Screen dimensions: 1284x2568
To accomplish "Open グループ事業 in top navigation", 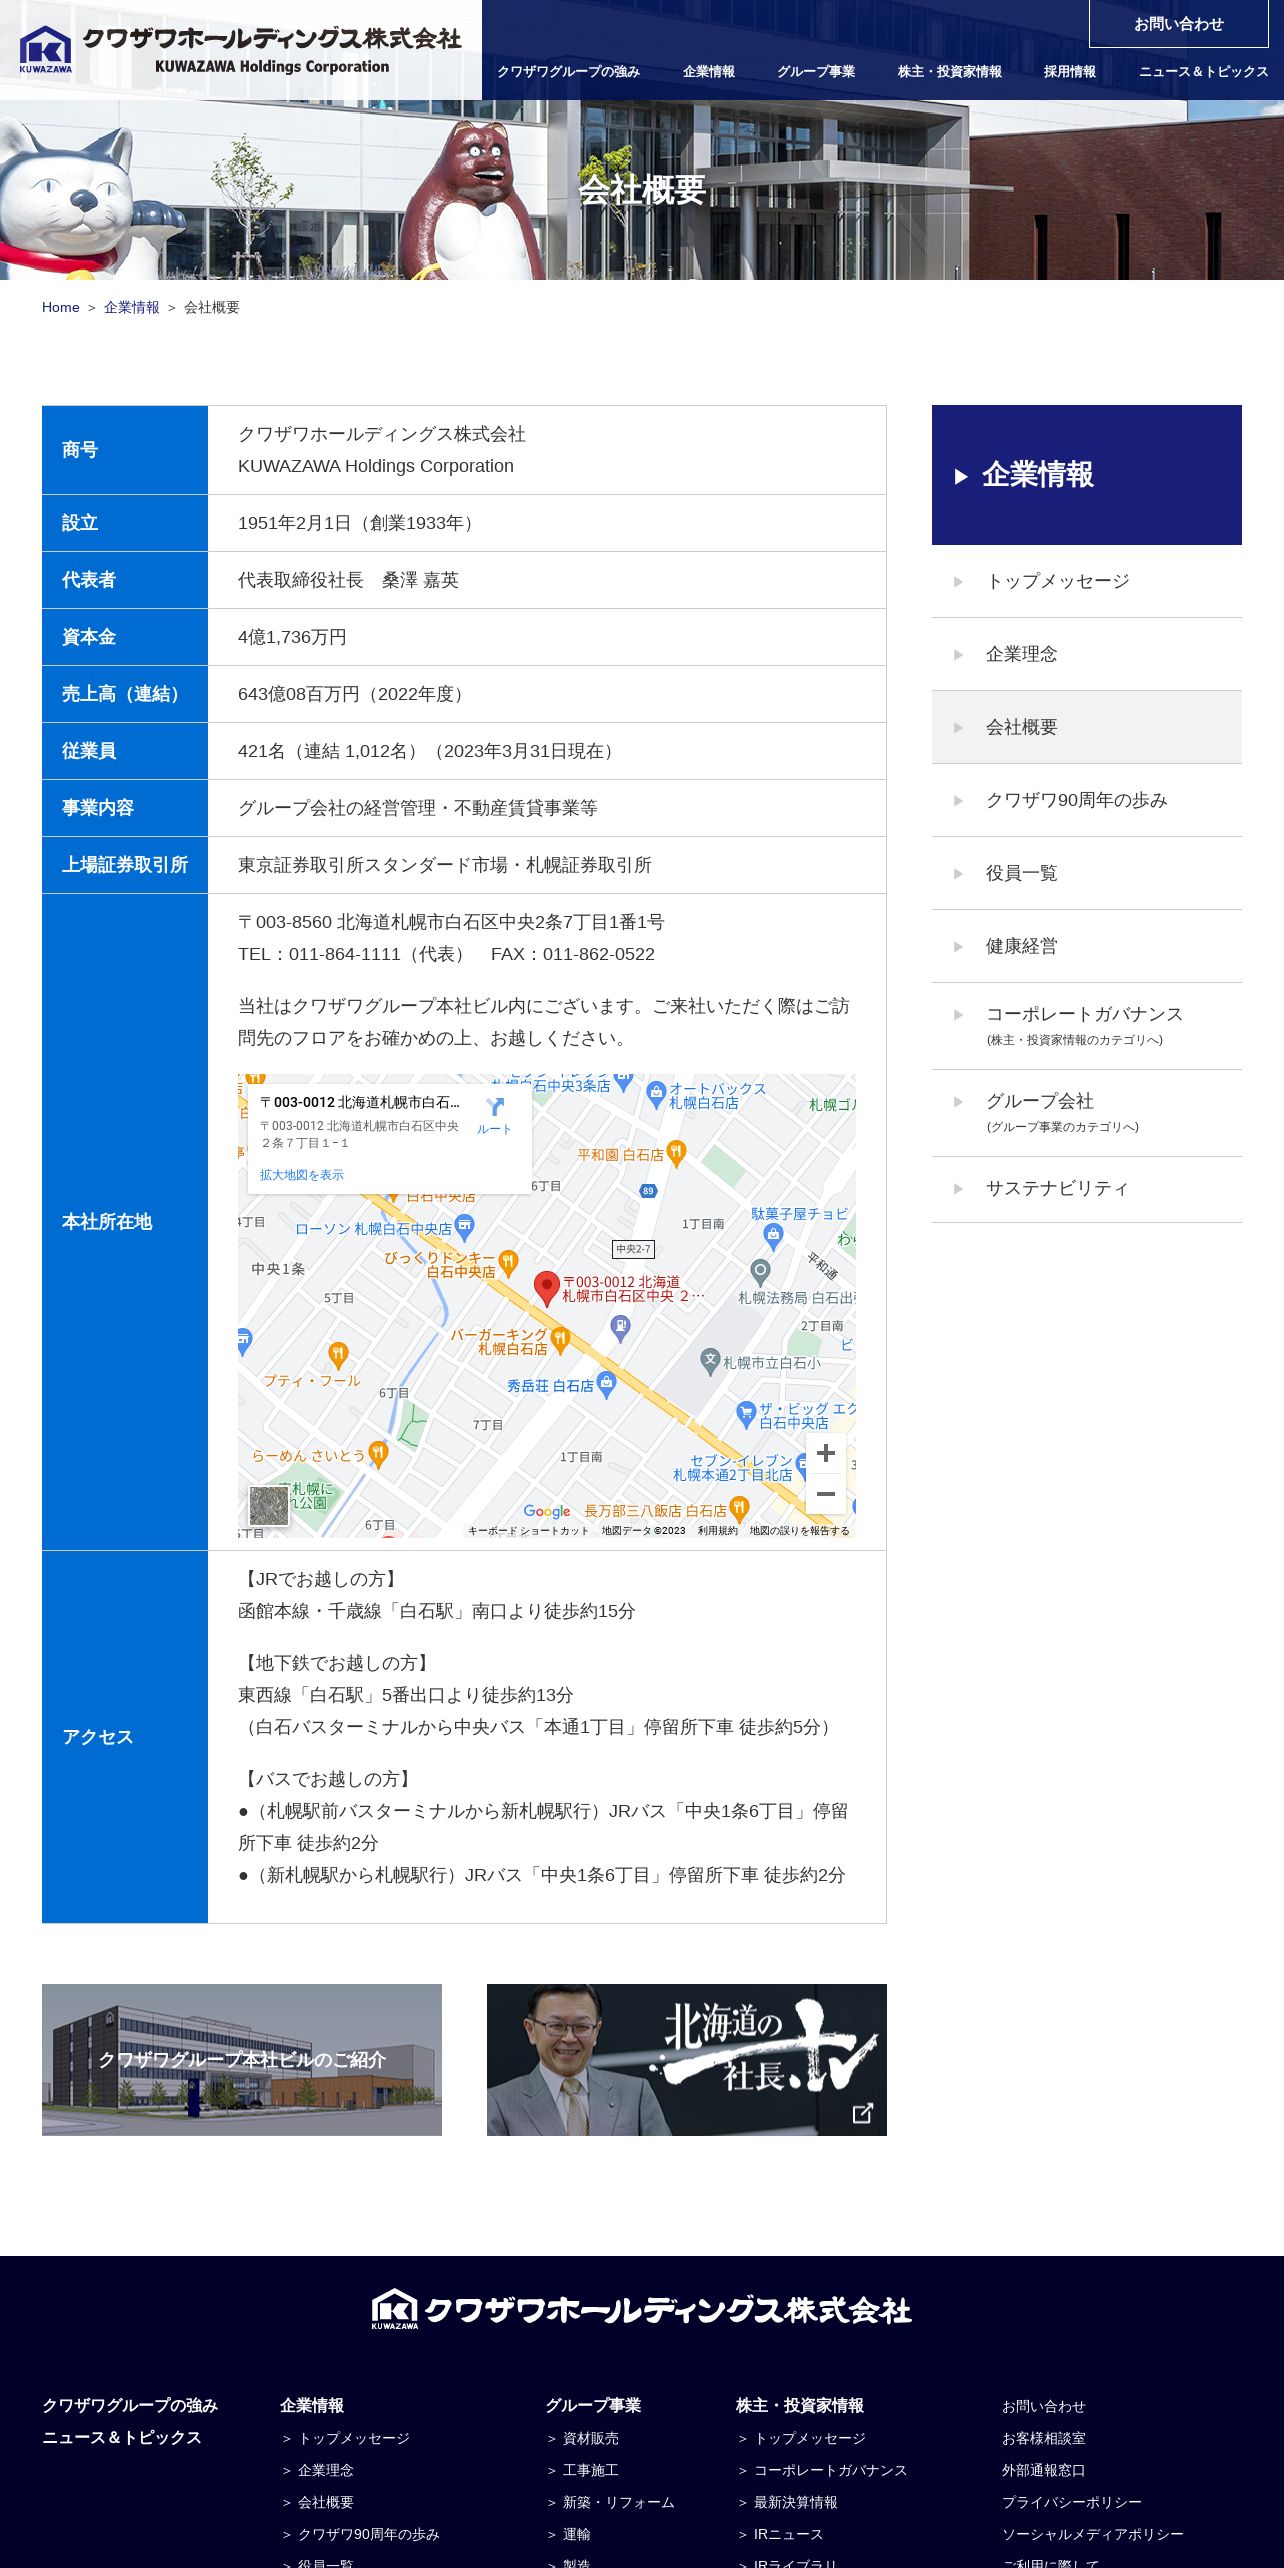I will click(x=816, y=71).
